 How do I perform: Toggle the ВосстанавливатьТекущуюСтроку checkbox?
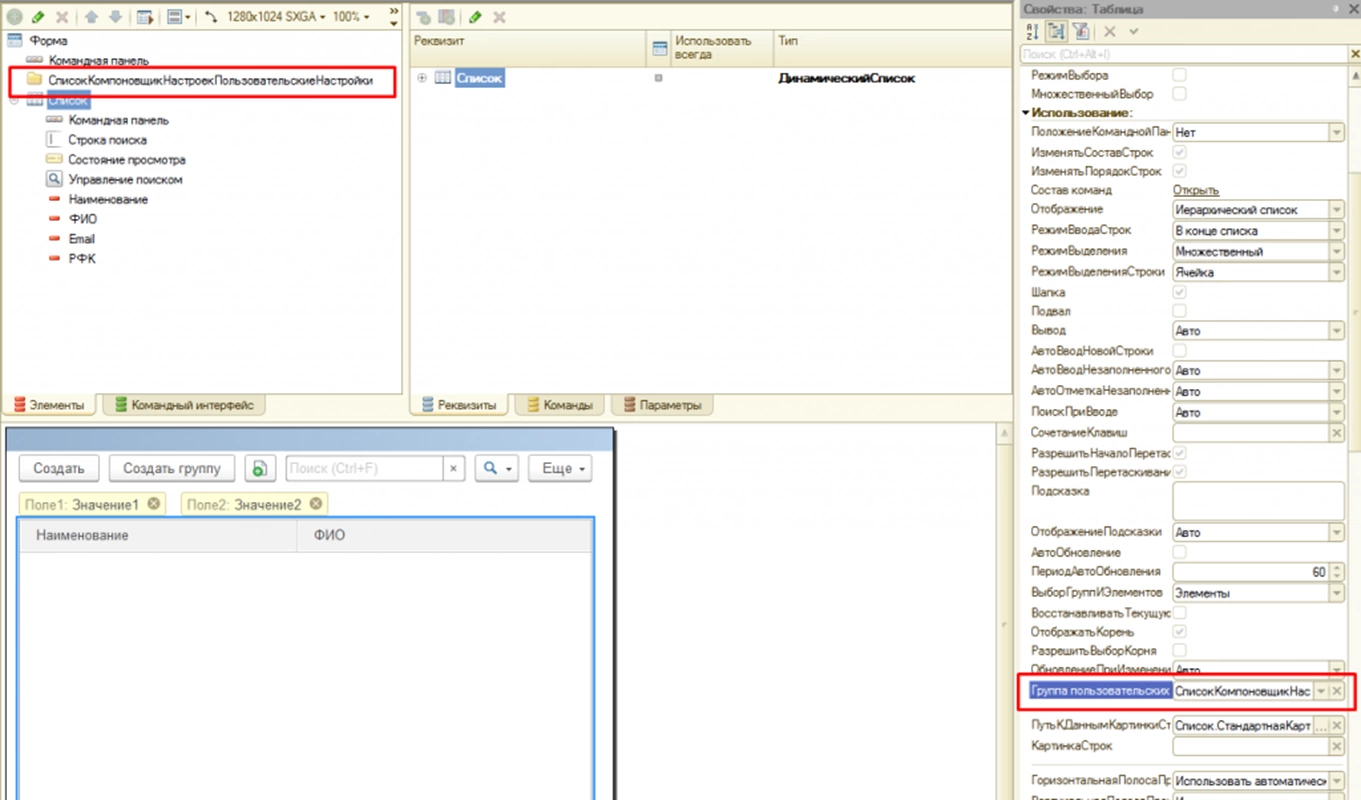1179,612
